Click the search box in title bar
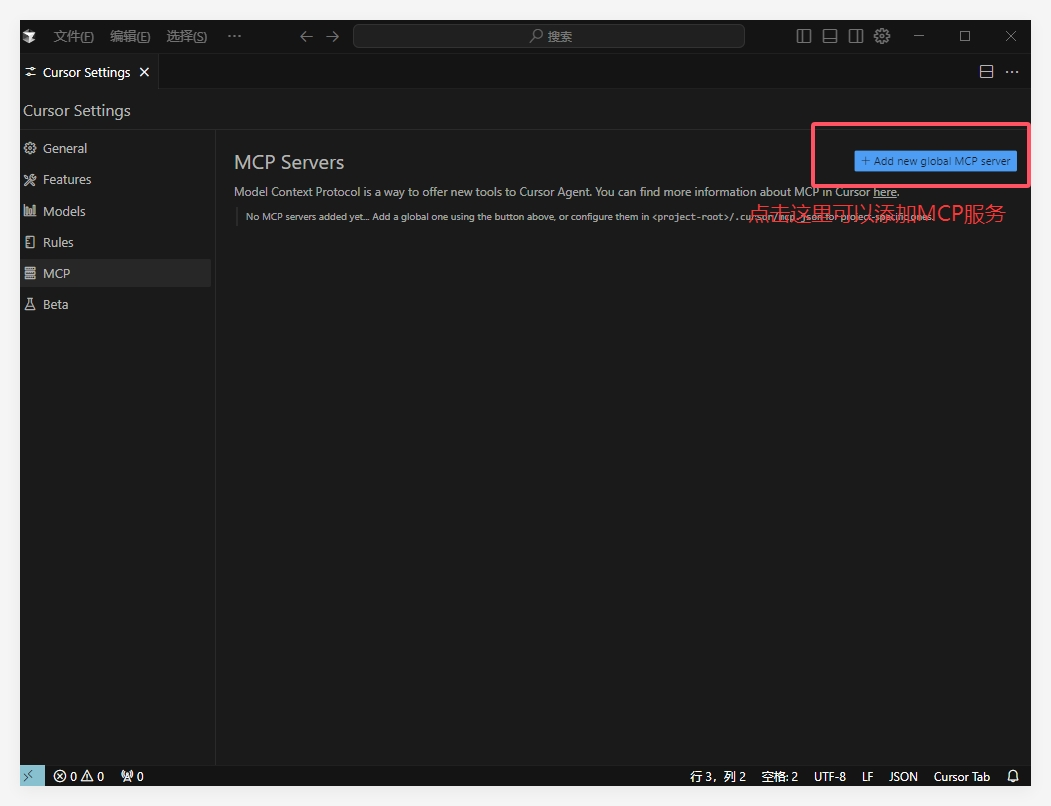 pos(548,36)
